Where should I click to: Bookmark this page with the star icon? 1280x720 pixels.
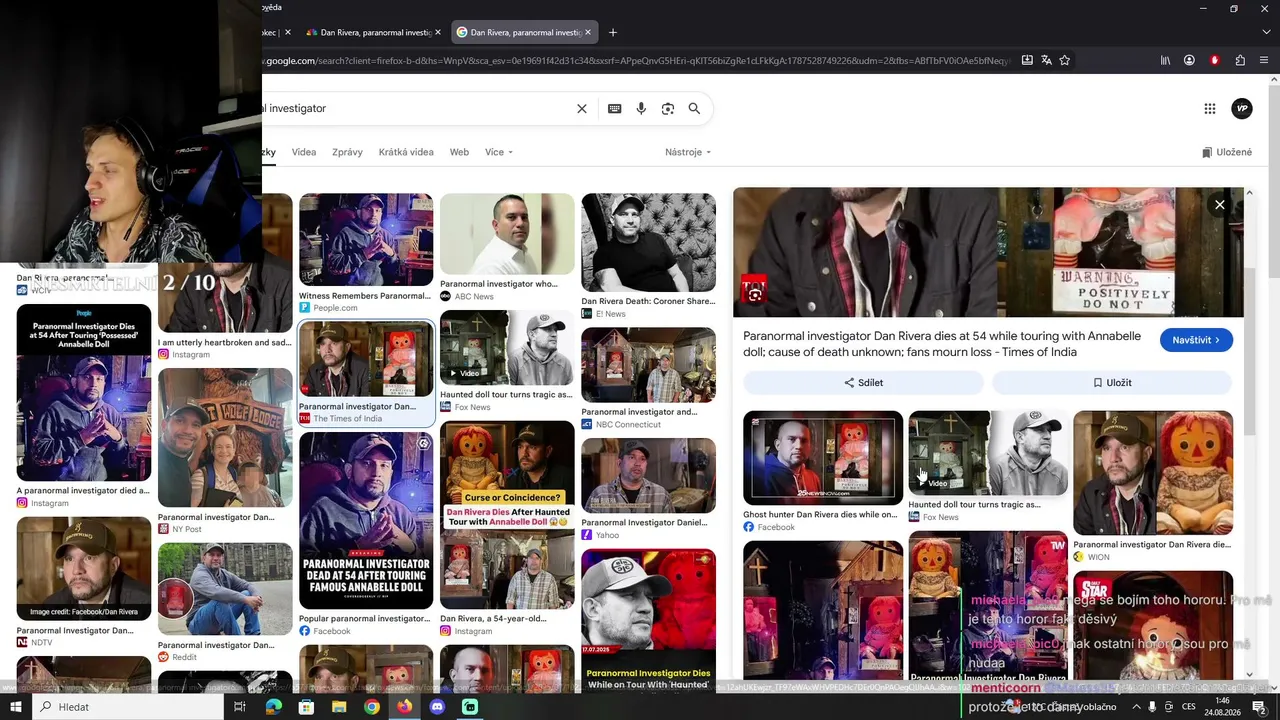point(1065,61)
